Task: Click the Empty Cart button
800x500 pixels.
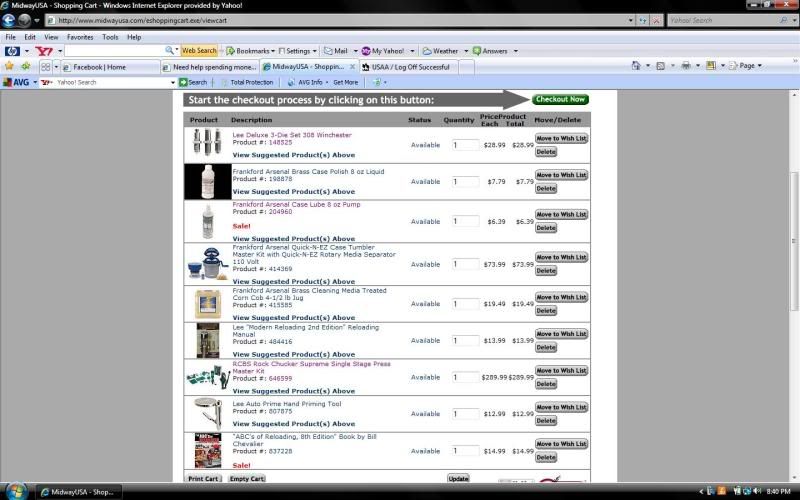Action: coord(247,479)
